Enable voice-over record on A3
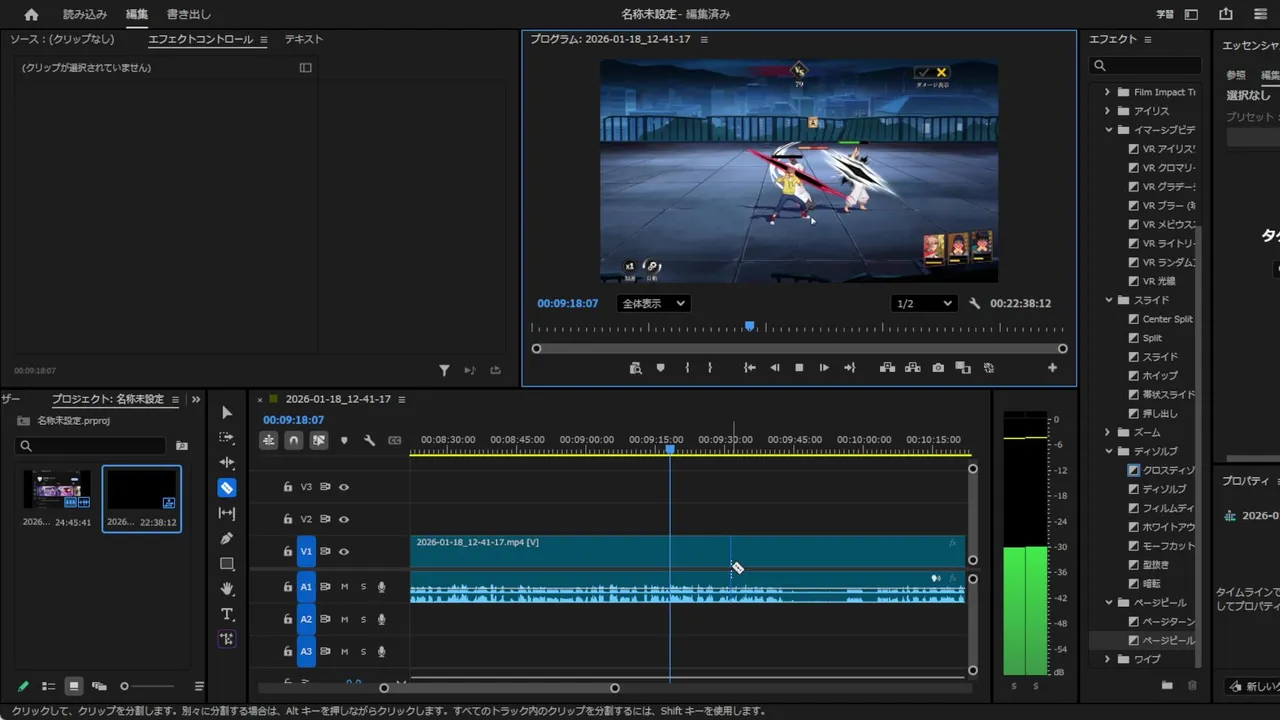1280x720 pixels. tap(382, 651)
